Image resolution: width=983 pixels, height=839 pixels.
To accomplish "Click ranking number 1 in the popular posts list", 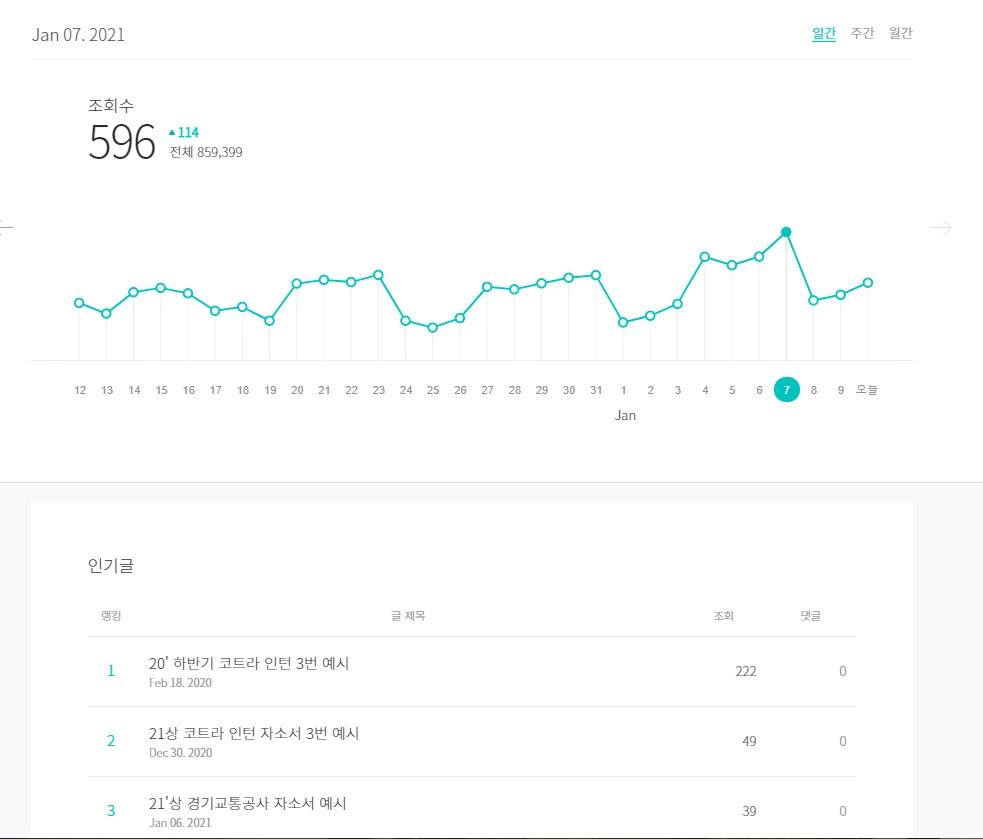I will point(111,670).
